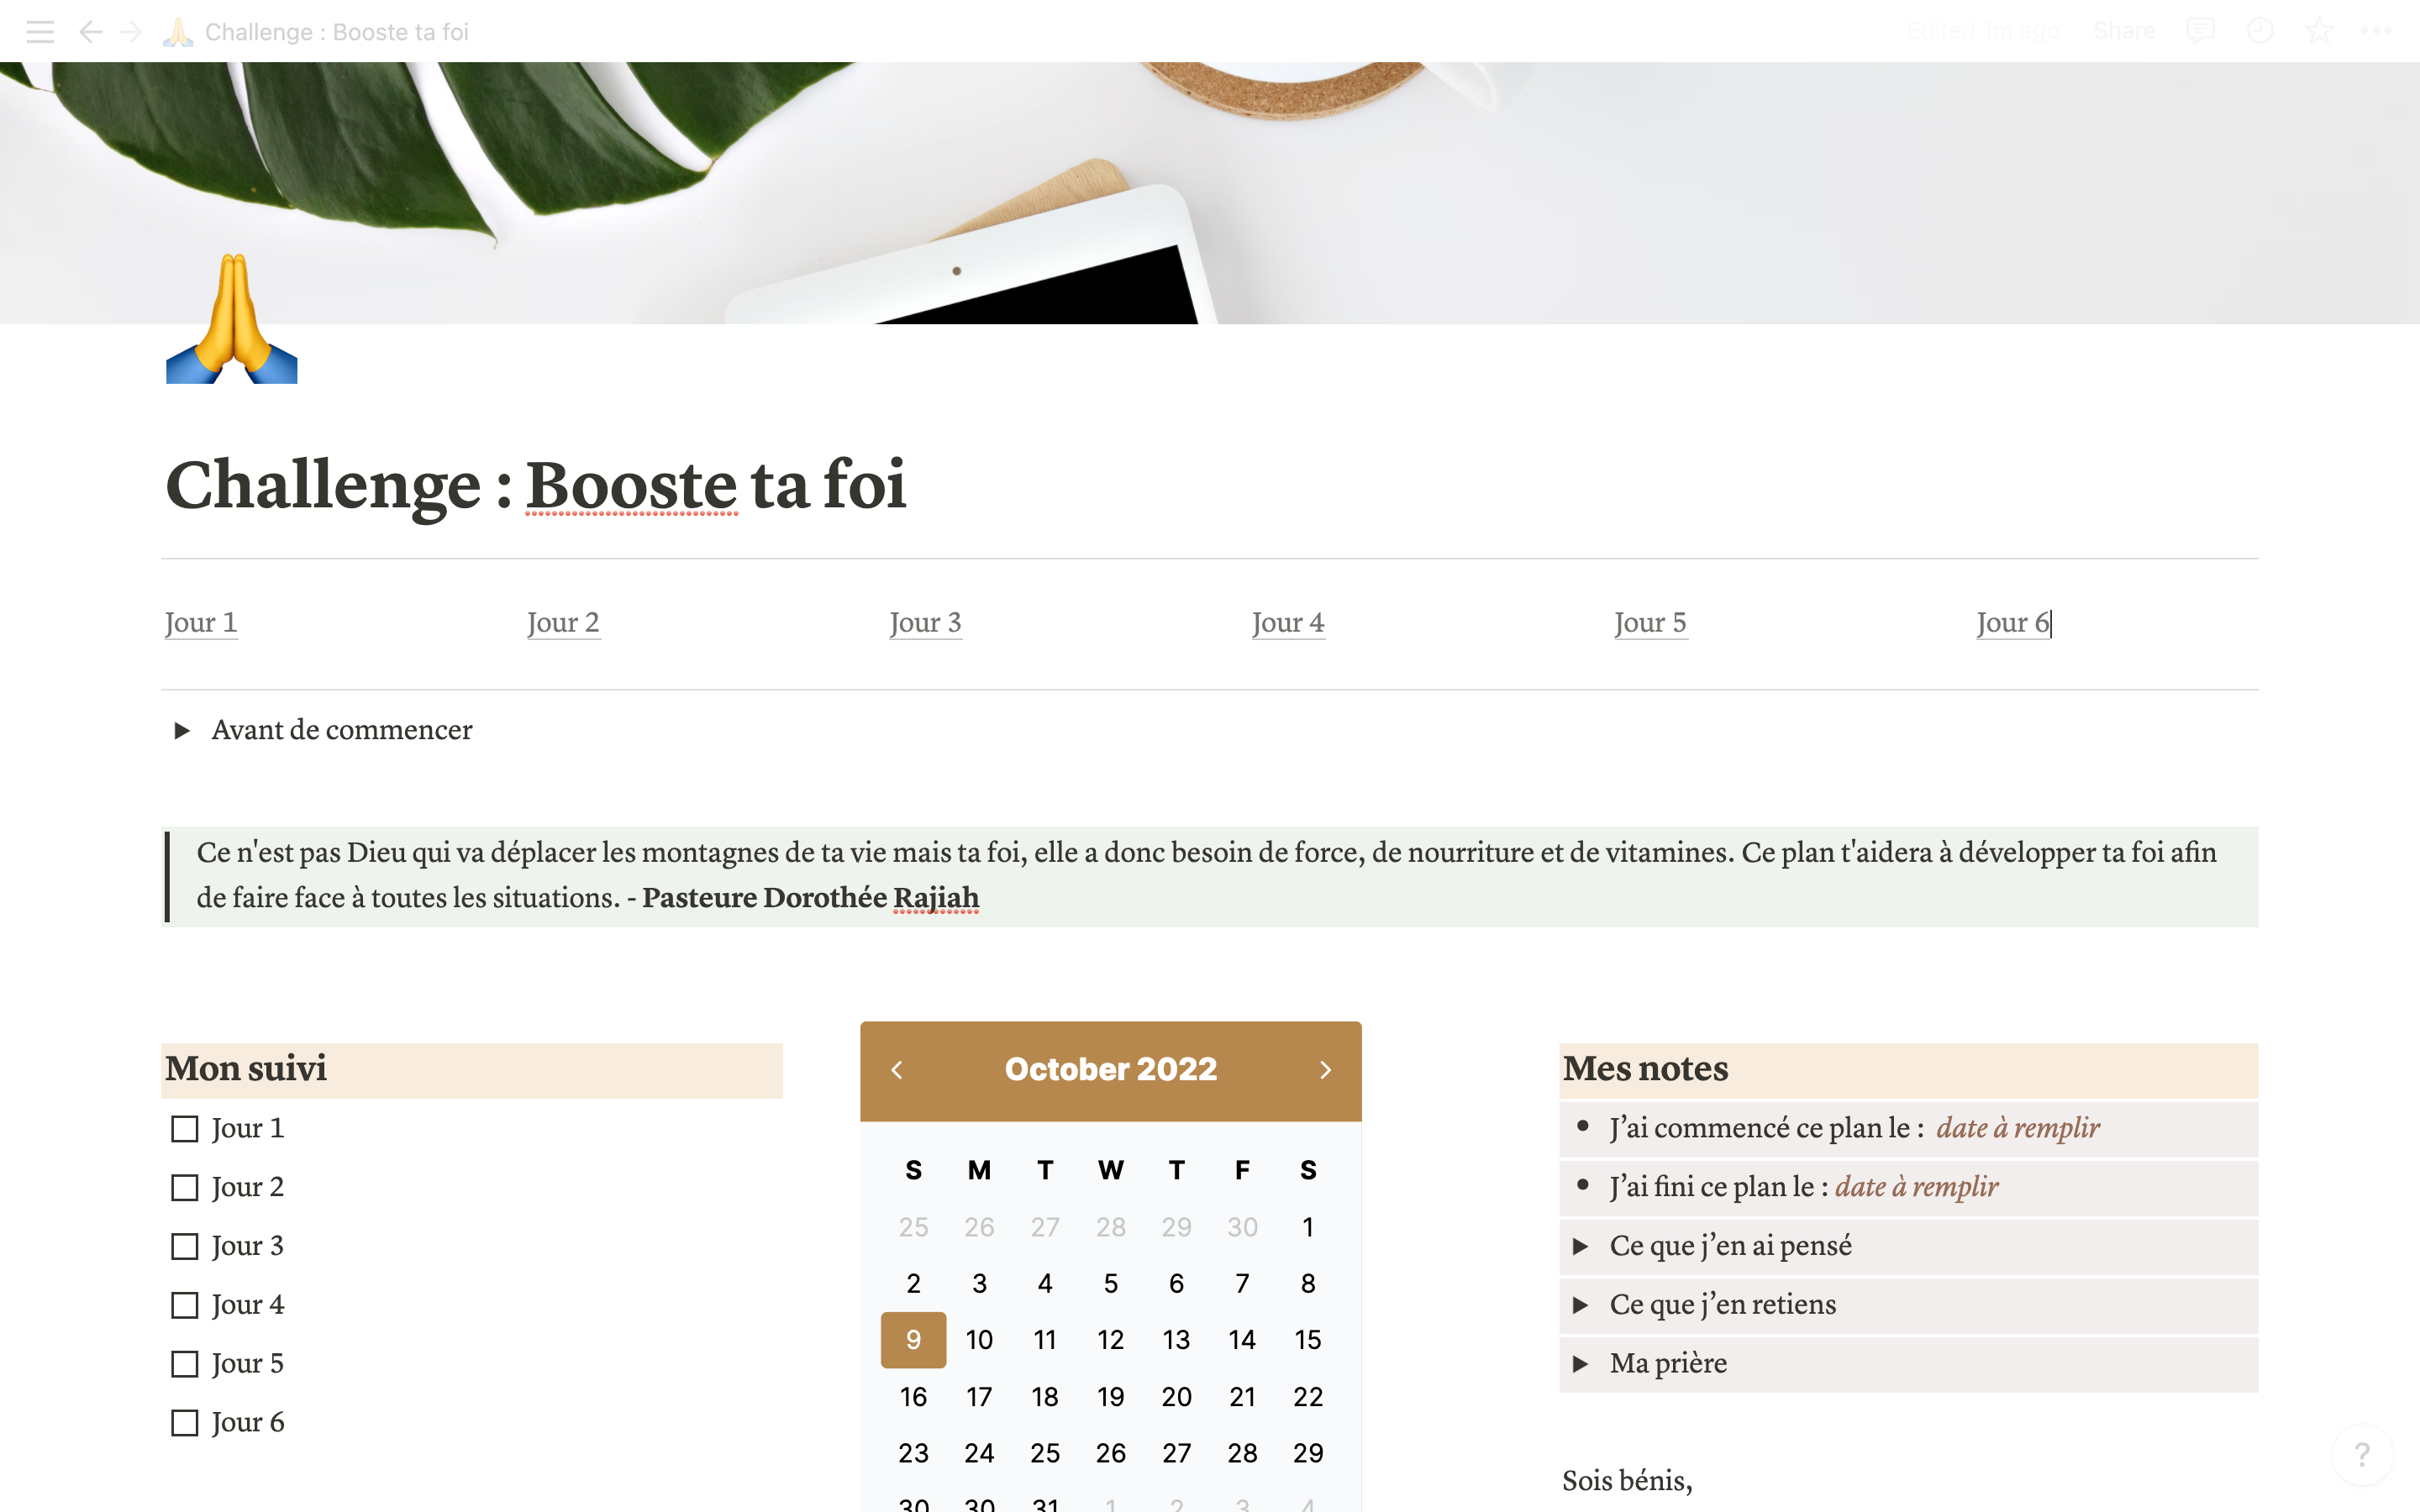
Task: Open page updates history clock icon
Action: (x=2259, y=31)
